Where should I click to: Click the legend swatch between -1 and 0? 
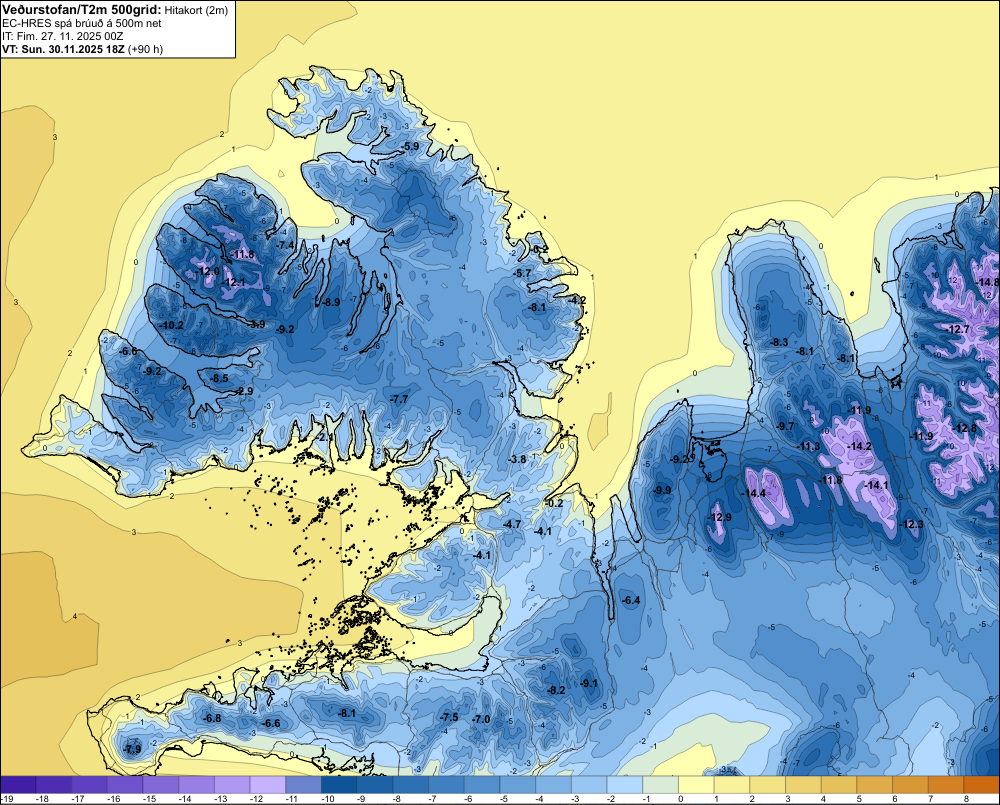(x=661, y=785)
